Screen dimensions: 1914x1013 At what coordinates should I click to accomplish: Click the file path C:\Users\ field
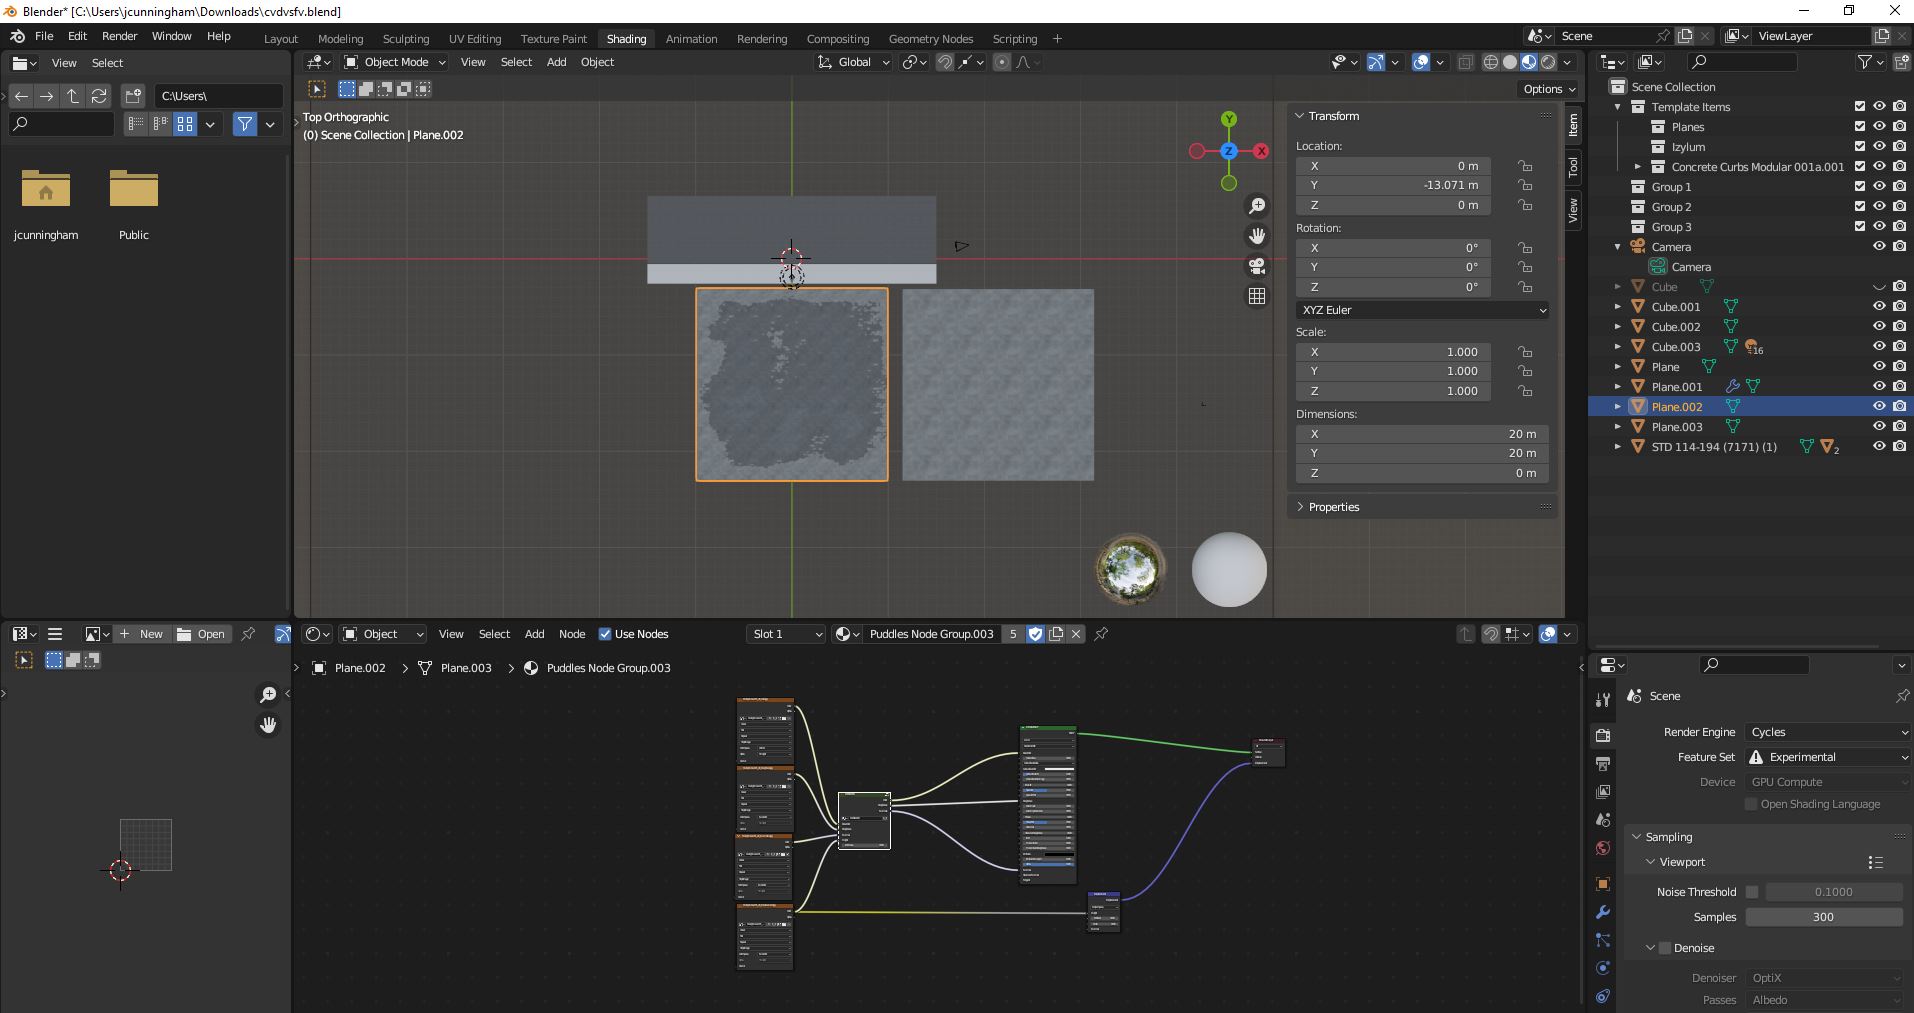coord(218,96)
